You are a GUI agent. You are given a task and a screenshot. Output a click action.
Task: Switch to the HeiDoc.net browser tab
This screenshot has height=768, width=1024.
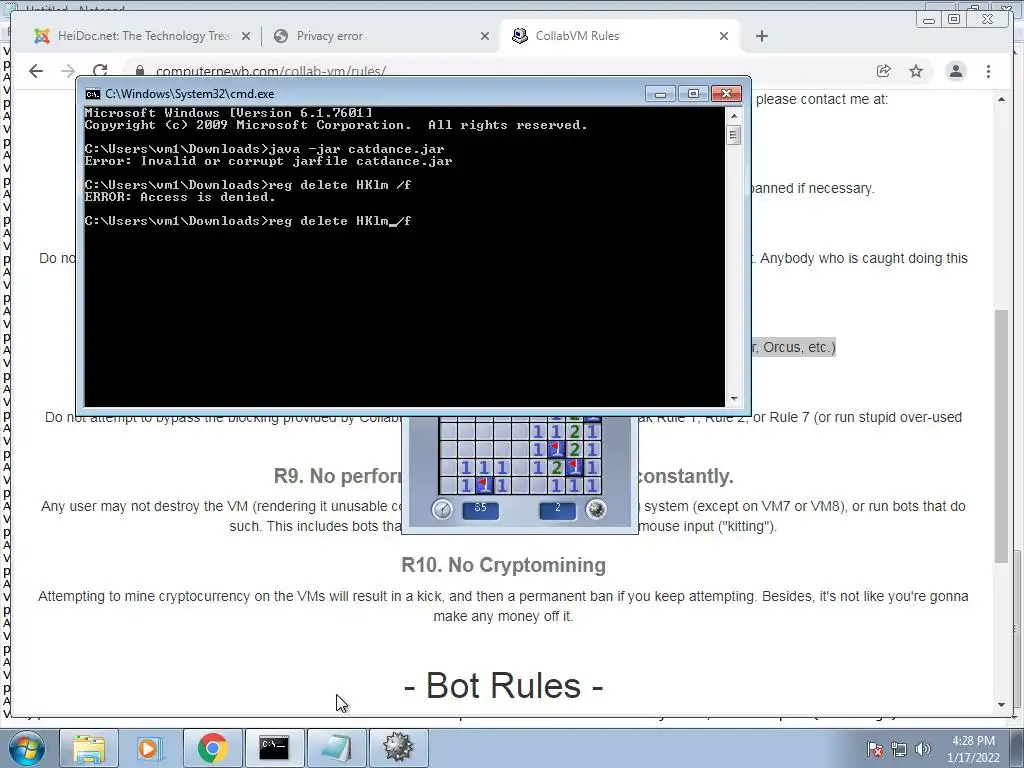(134, 36)
